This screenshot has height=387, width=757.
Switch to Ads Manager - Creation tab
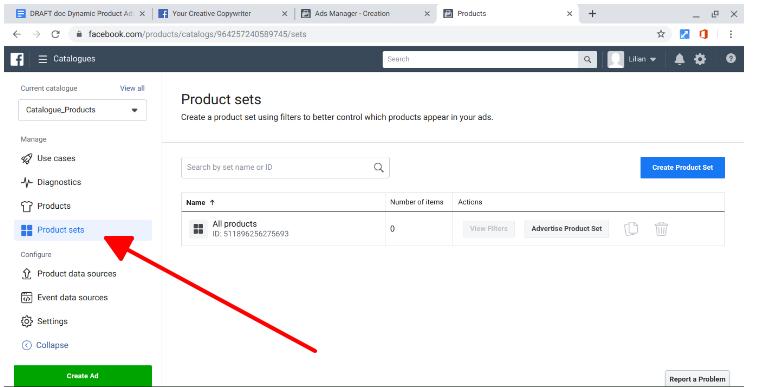click(x=352, y=14)
